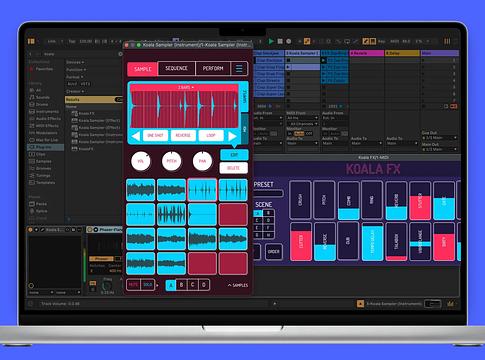
Task: Switch to the SAMPLE tab
Action: pos(143,69)
